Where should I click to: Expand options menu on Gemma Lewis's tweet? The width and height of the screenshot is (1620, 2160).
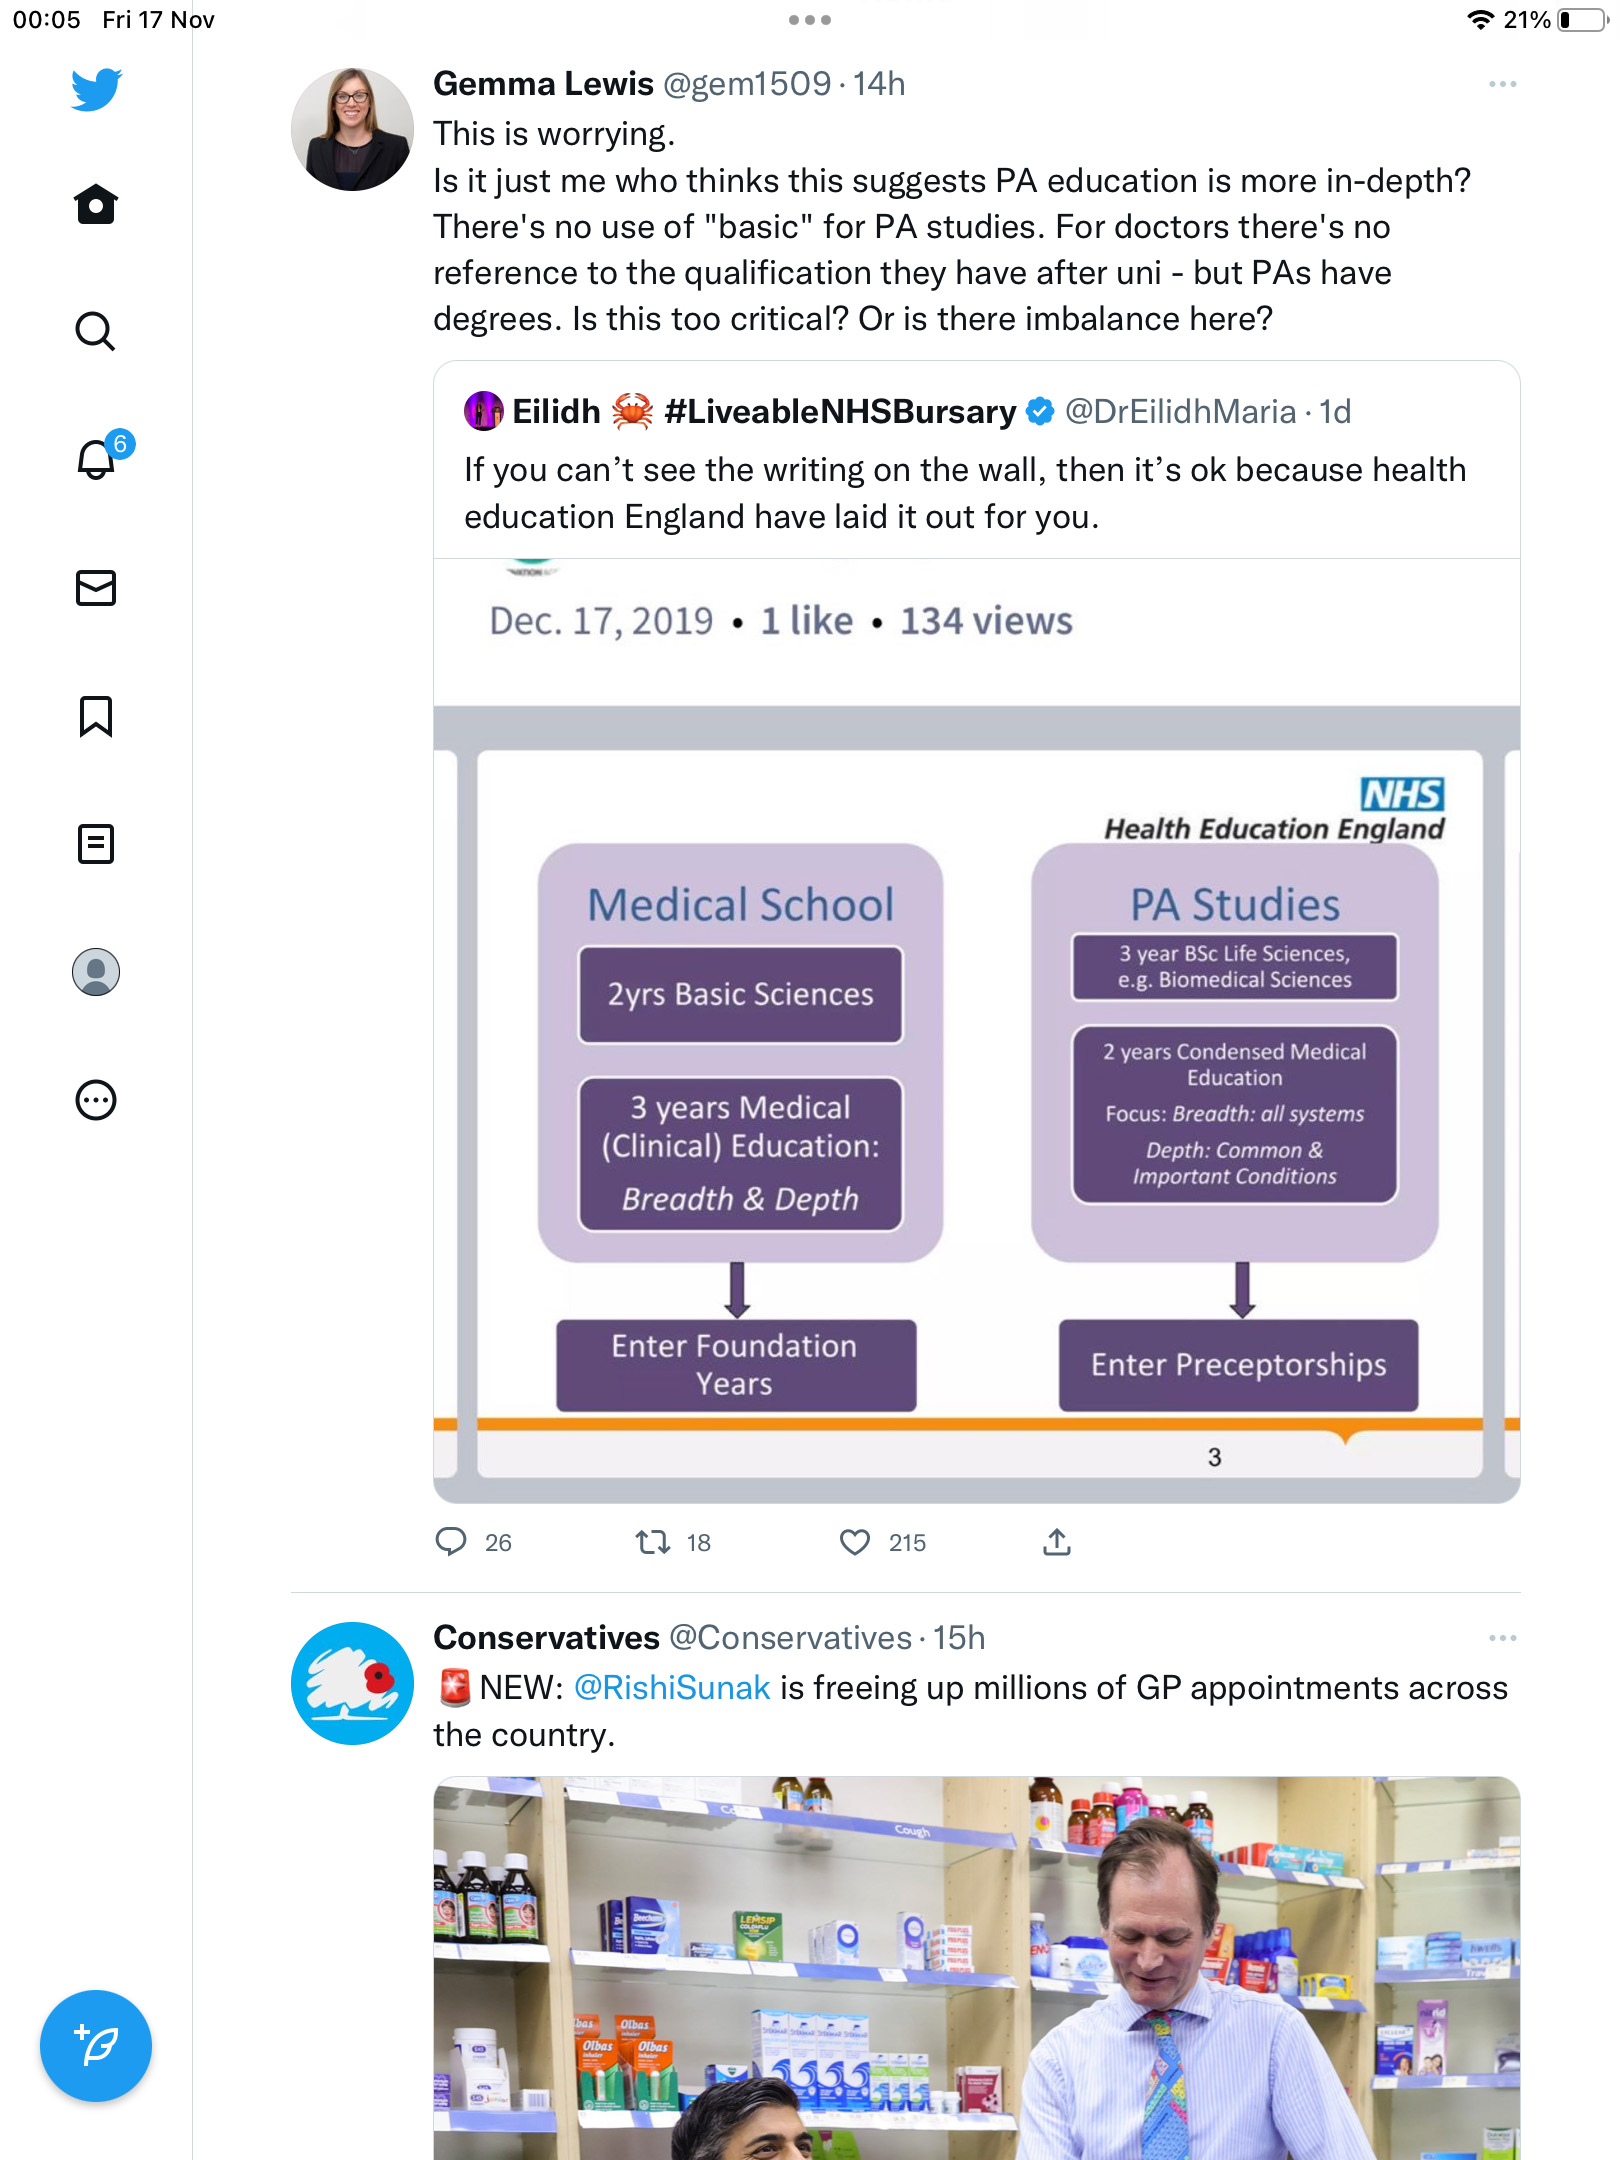click(x=1502, y=84)
